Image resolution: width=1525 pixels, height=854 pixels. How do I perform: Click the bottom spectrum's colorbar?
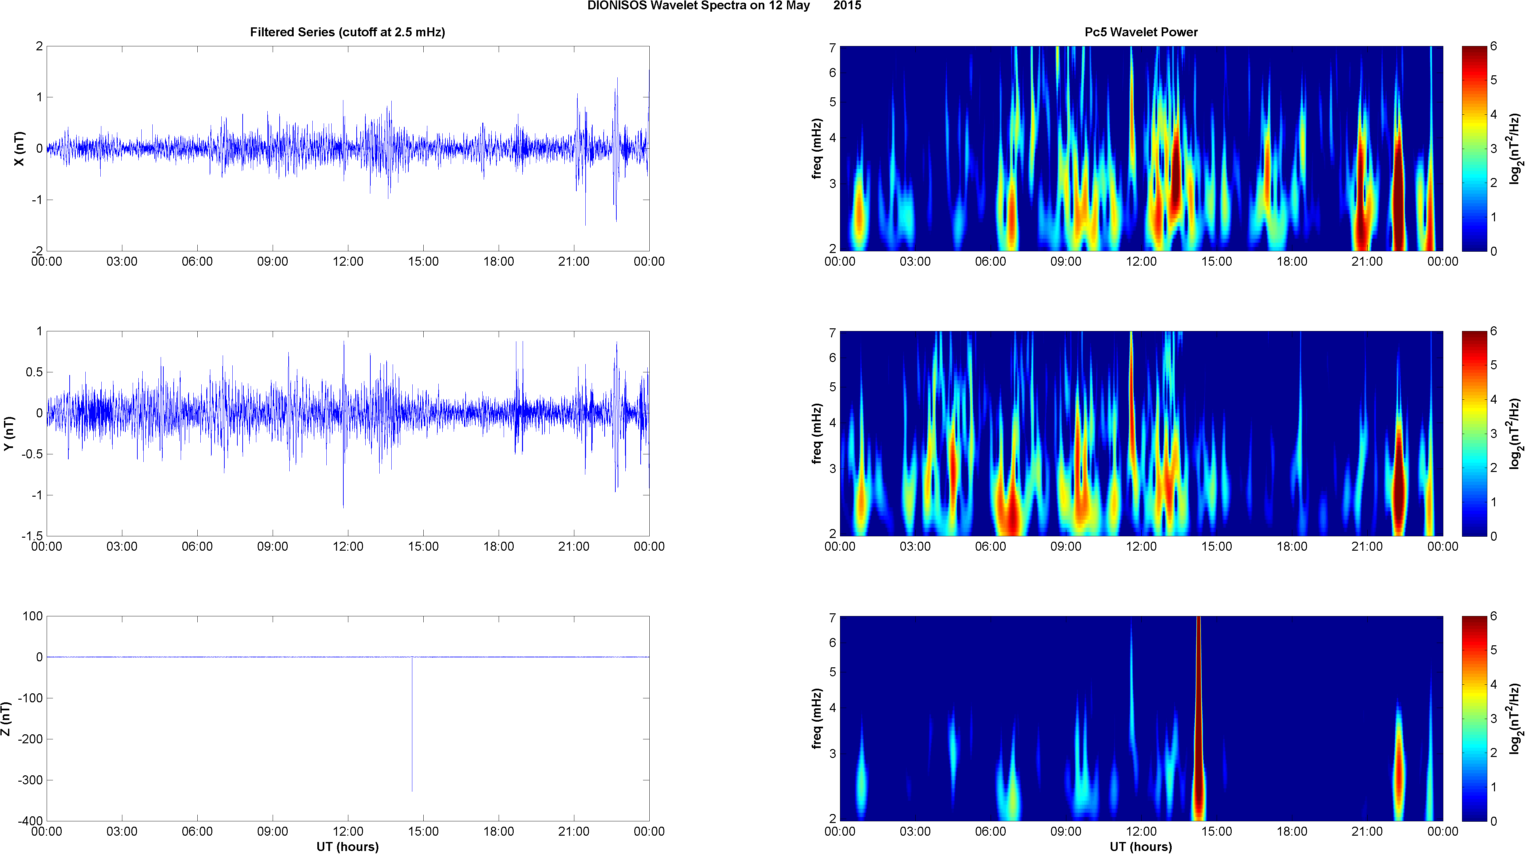coord(1473,718)
